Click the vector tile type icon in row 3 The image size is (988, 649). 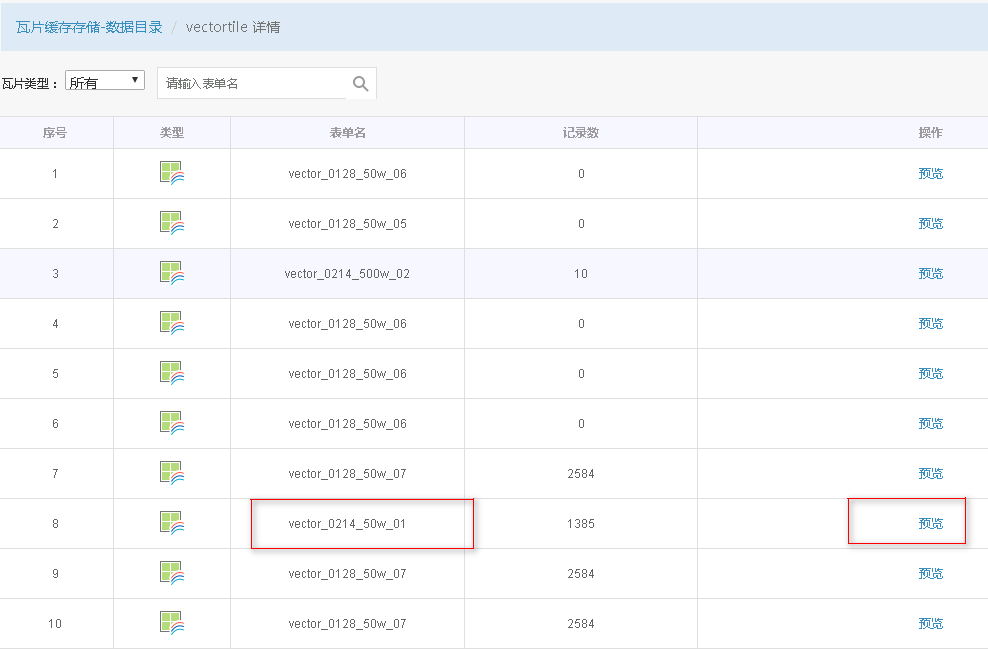(x=171, y=273)
